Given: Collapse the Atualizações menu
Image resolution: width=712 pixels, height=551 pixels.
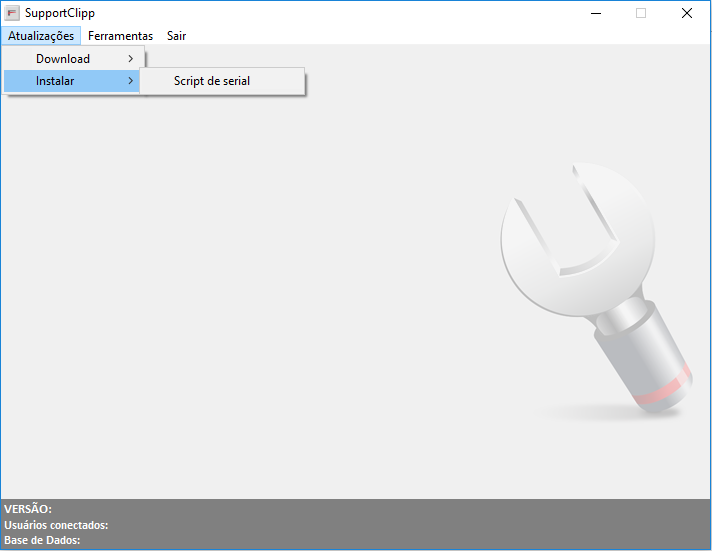Looking at the screenshot, I should (x=41, y=36).
